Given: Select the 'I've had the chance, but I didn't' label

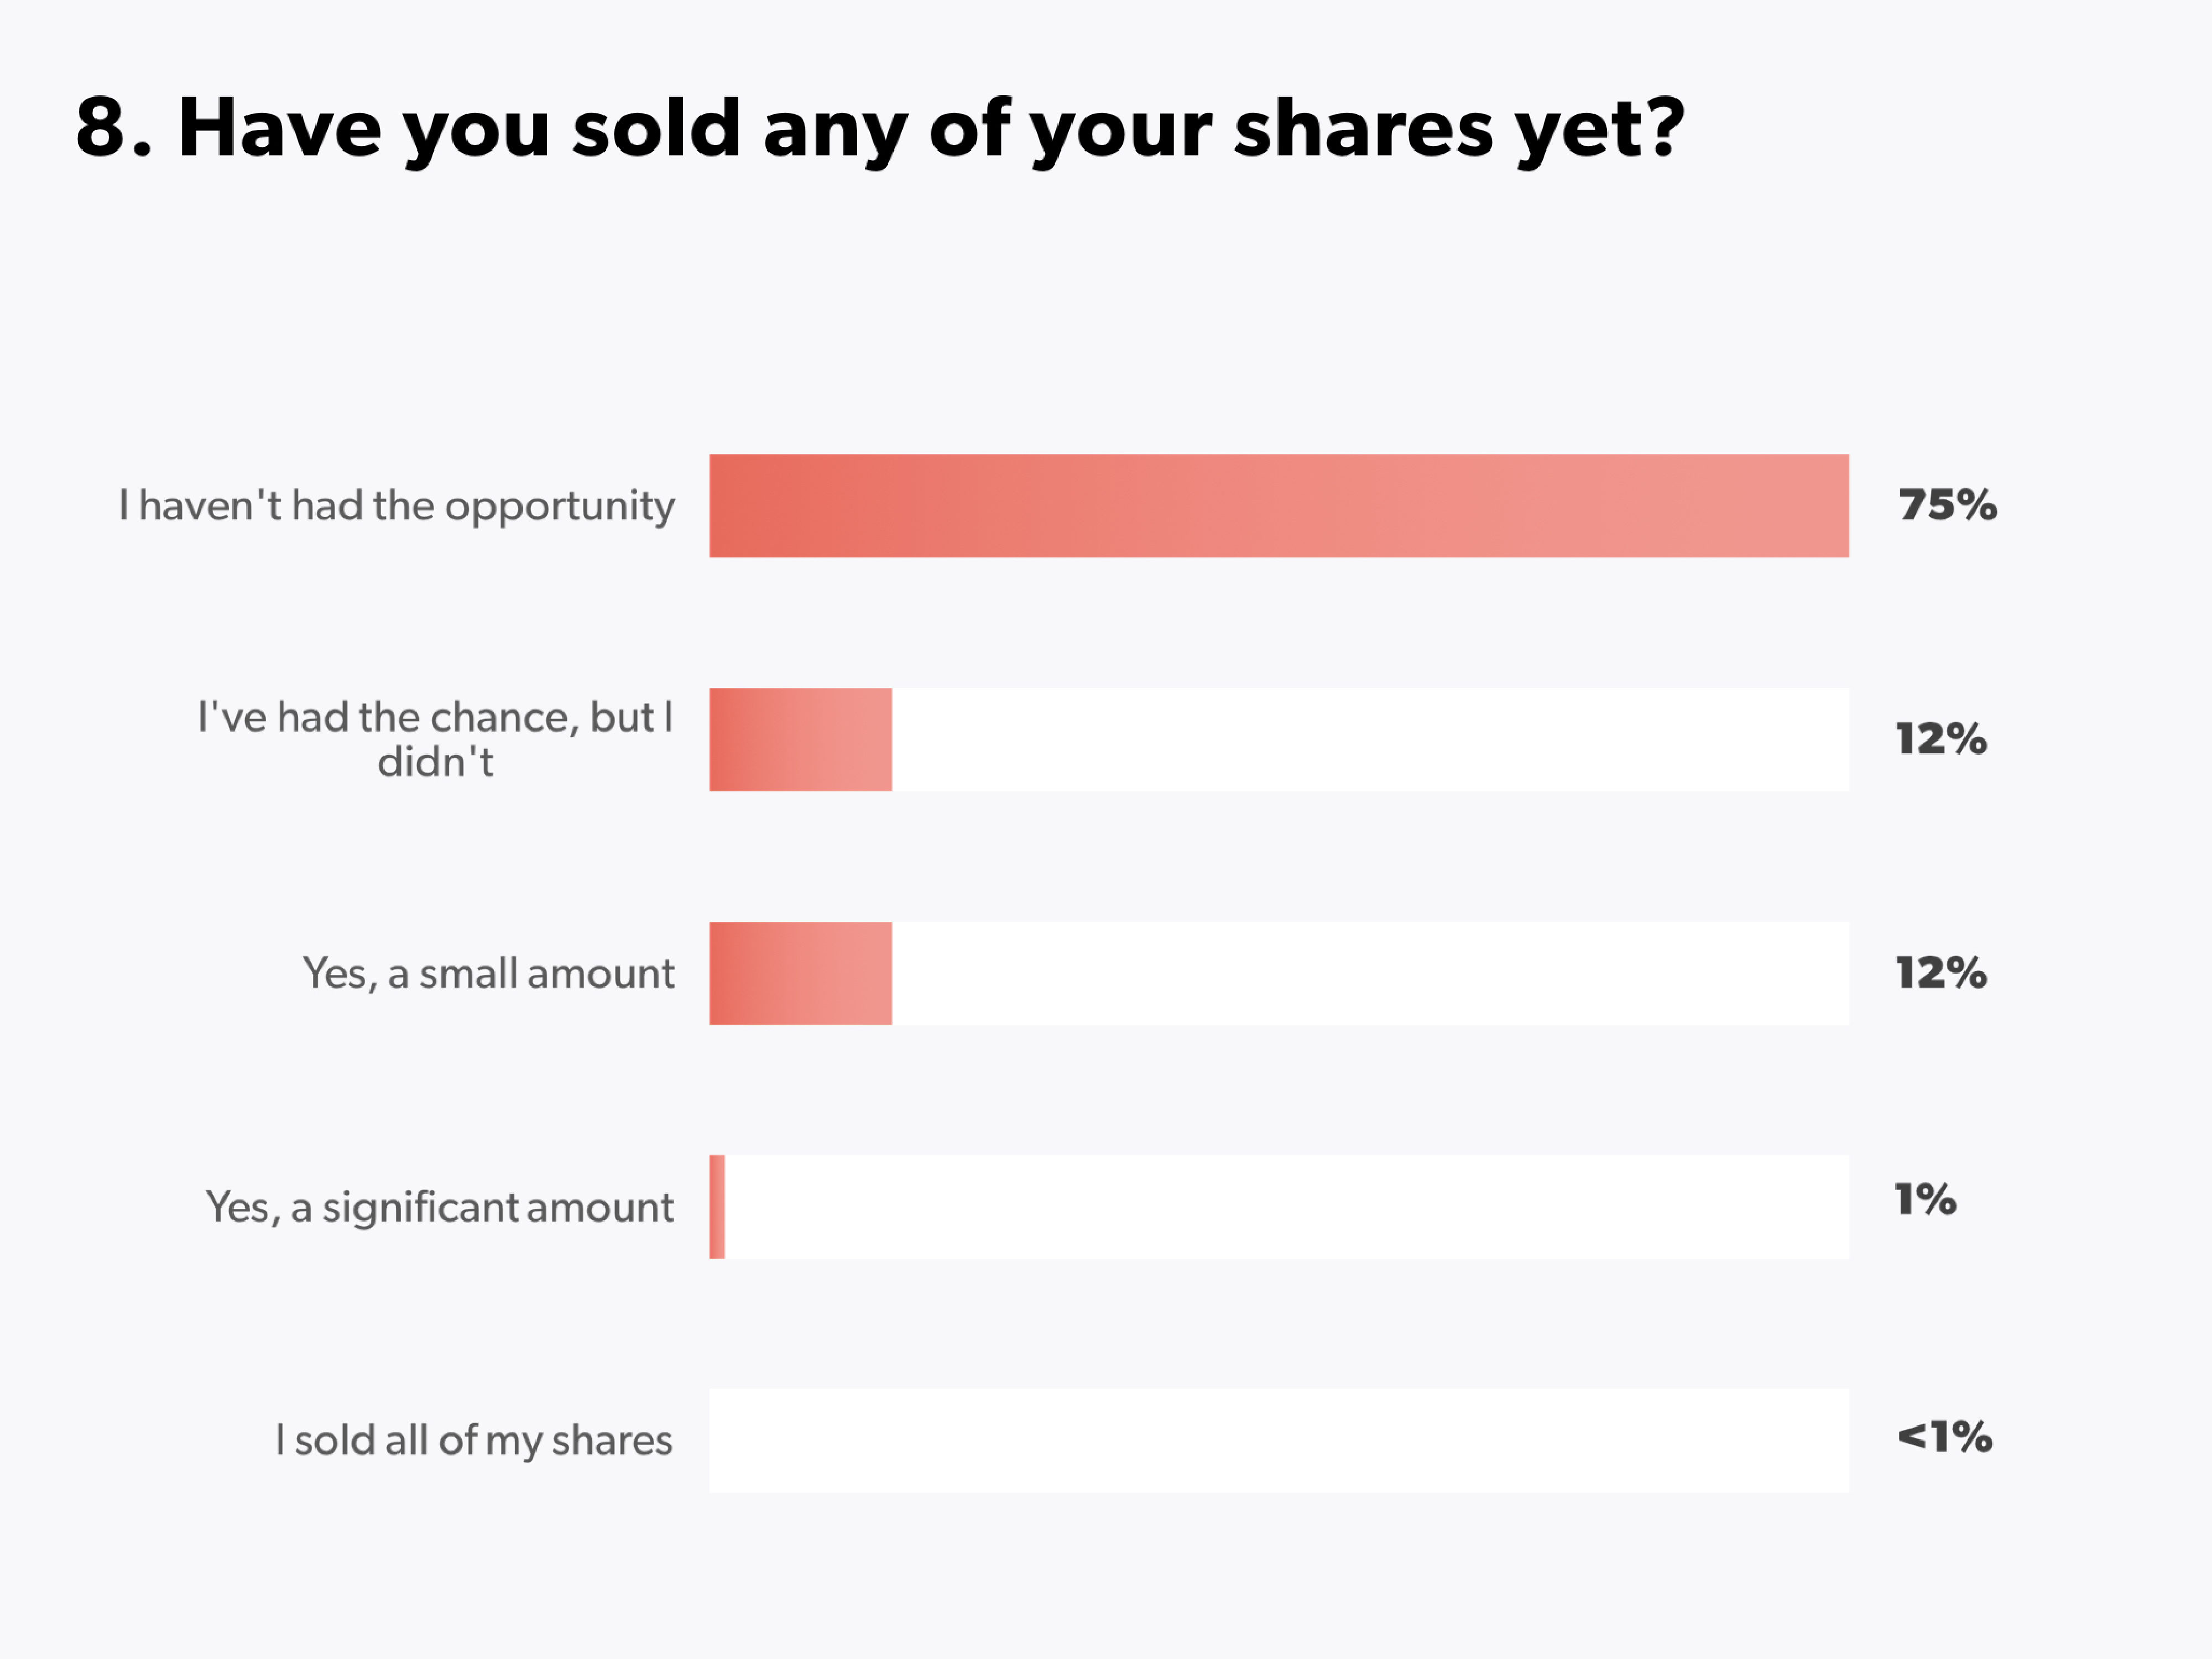Looking at the screenshot, I should click(435, 740).
